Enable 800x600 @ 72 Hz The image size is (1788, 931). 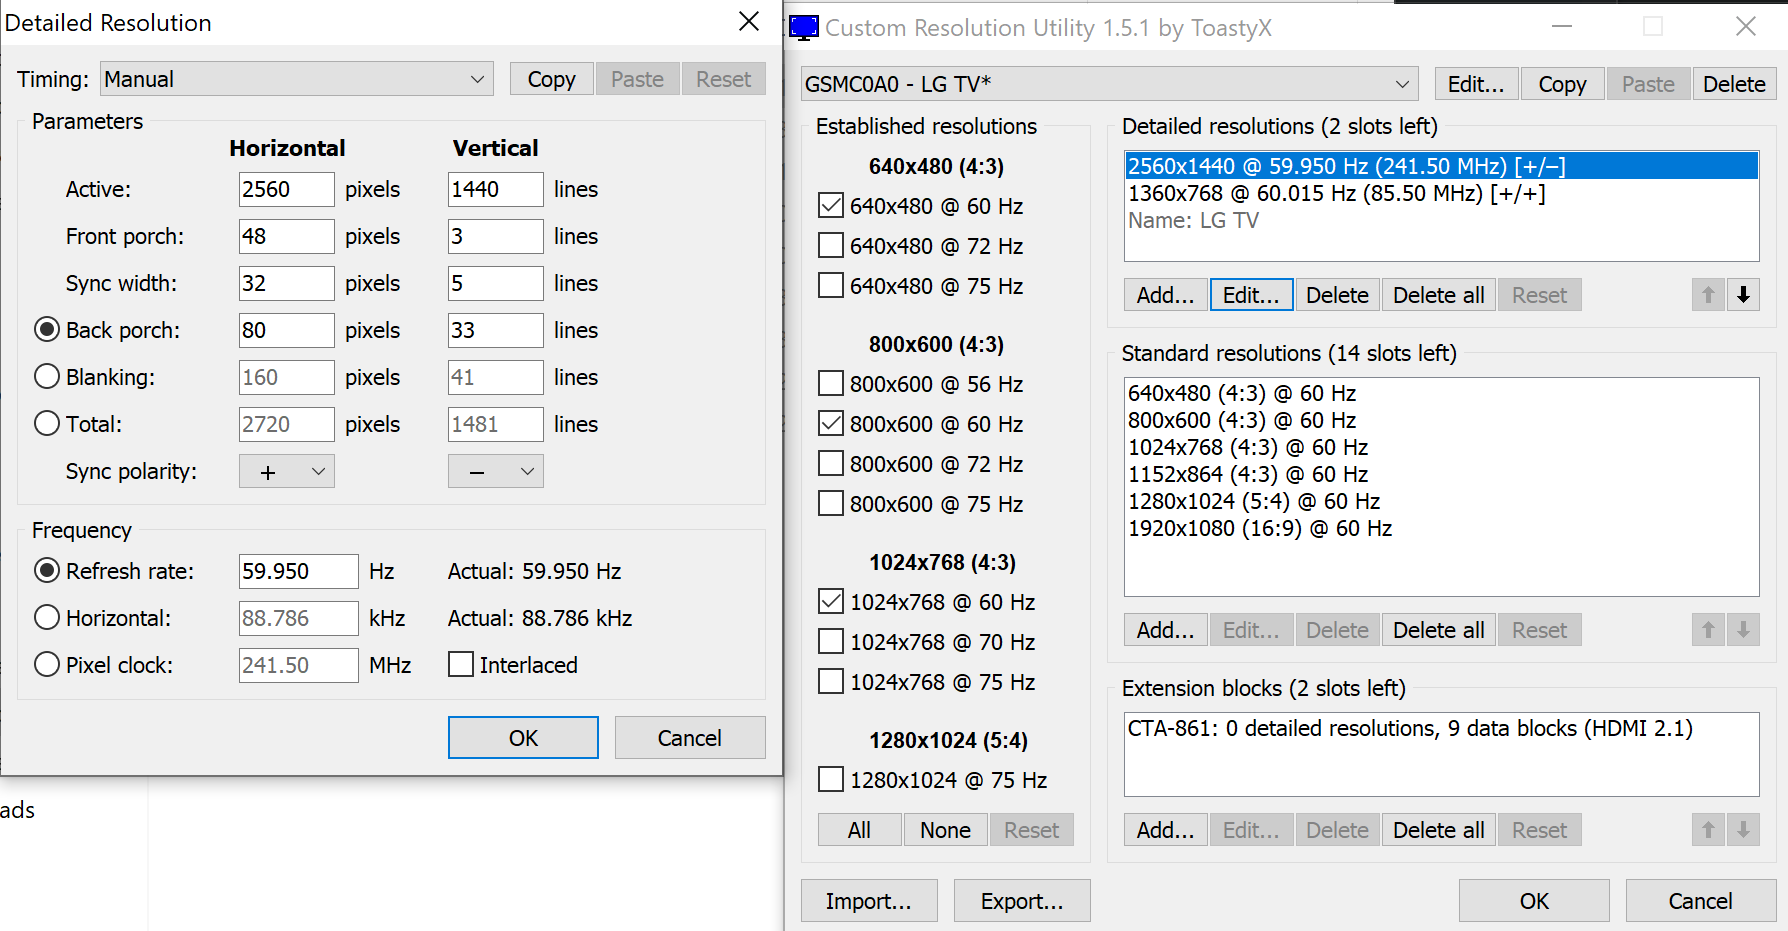pos(831,464)
